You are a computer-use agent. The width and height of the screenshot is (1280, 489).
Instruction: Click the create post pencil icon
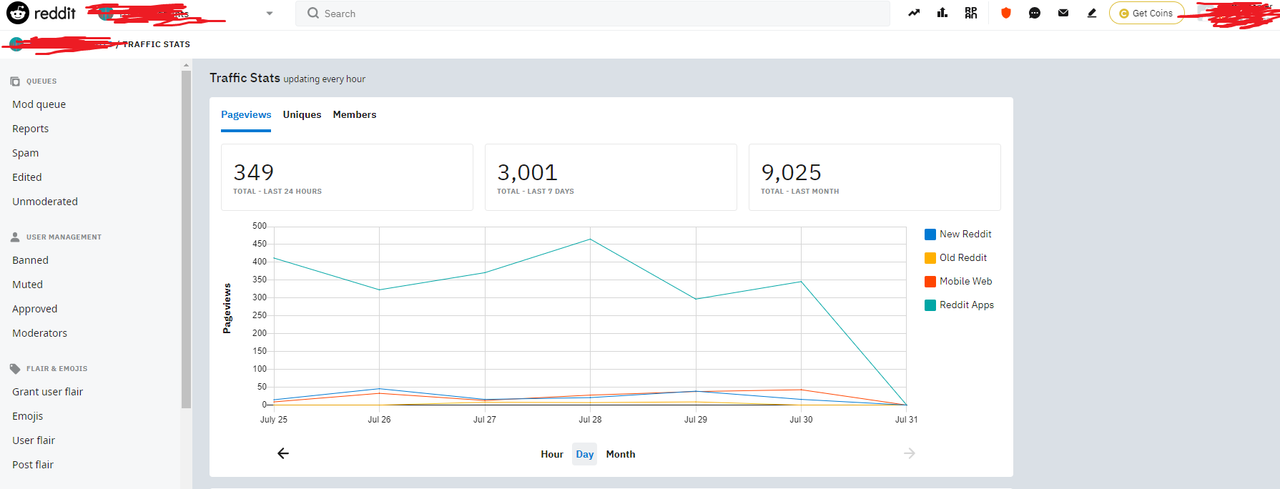click(x=1092, y=13)
